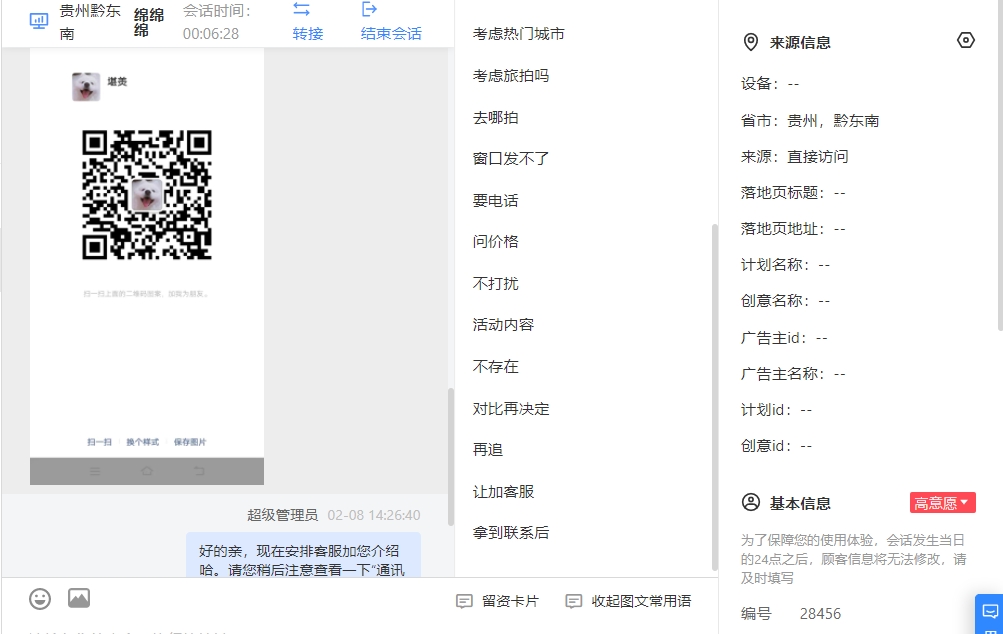Click the 创意id field row
This screenshot has width=1003, height=634.
tap(777, 446)
